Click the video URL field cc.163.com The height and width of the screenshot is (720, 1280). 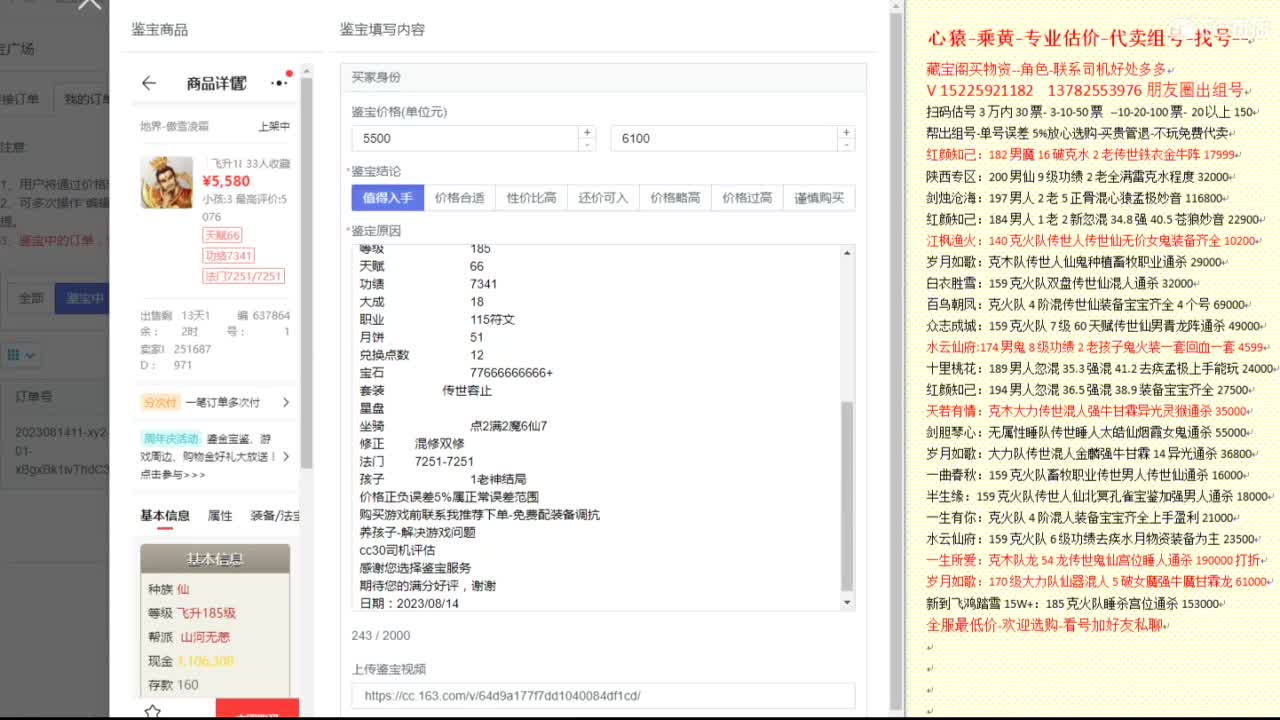click(x=603, y=696)
